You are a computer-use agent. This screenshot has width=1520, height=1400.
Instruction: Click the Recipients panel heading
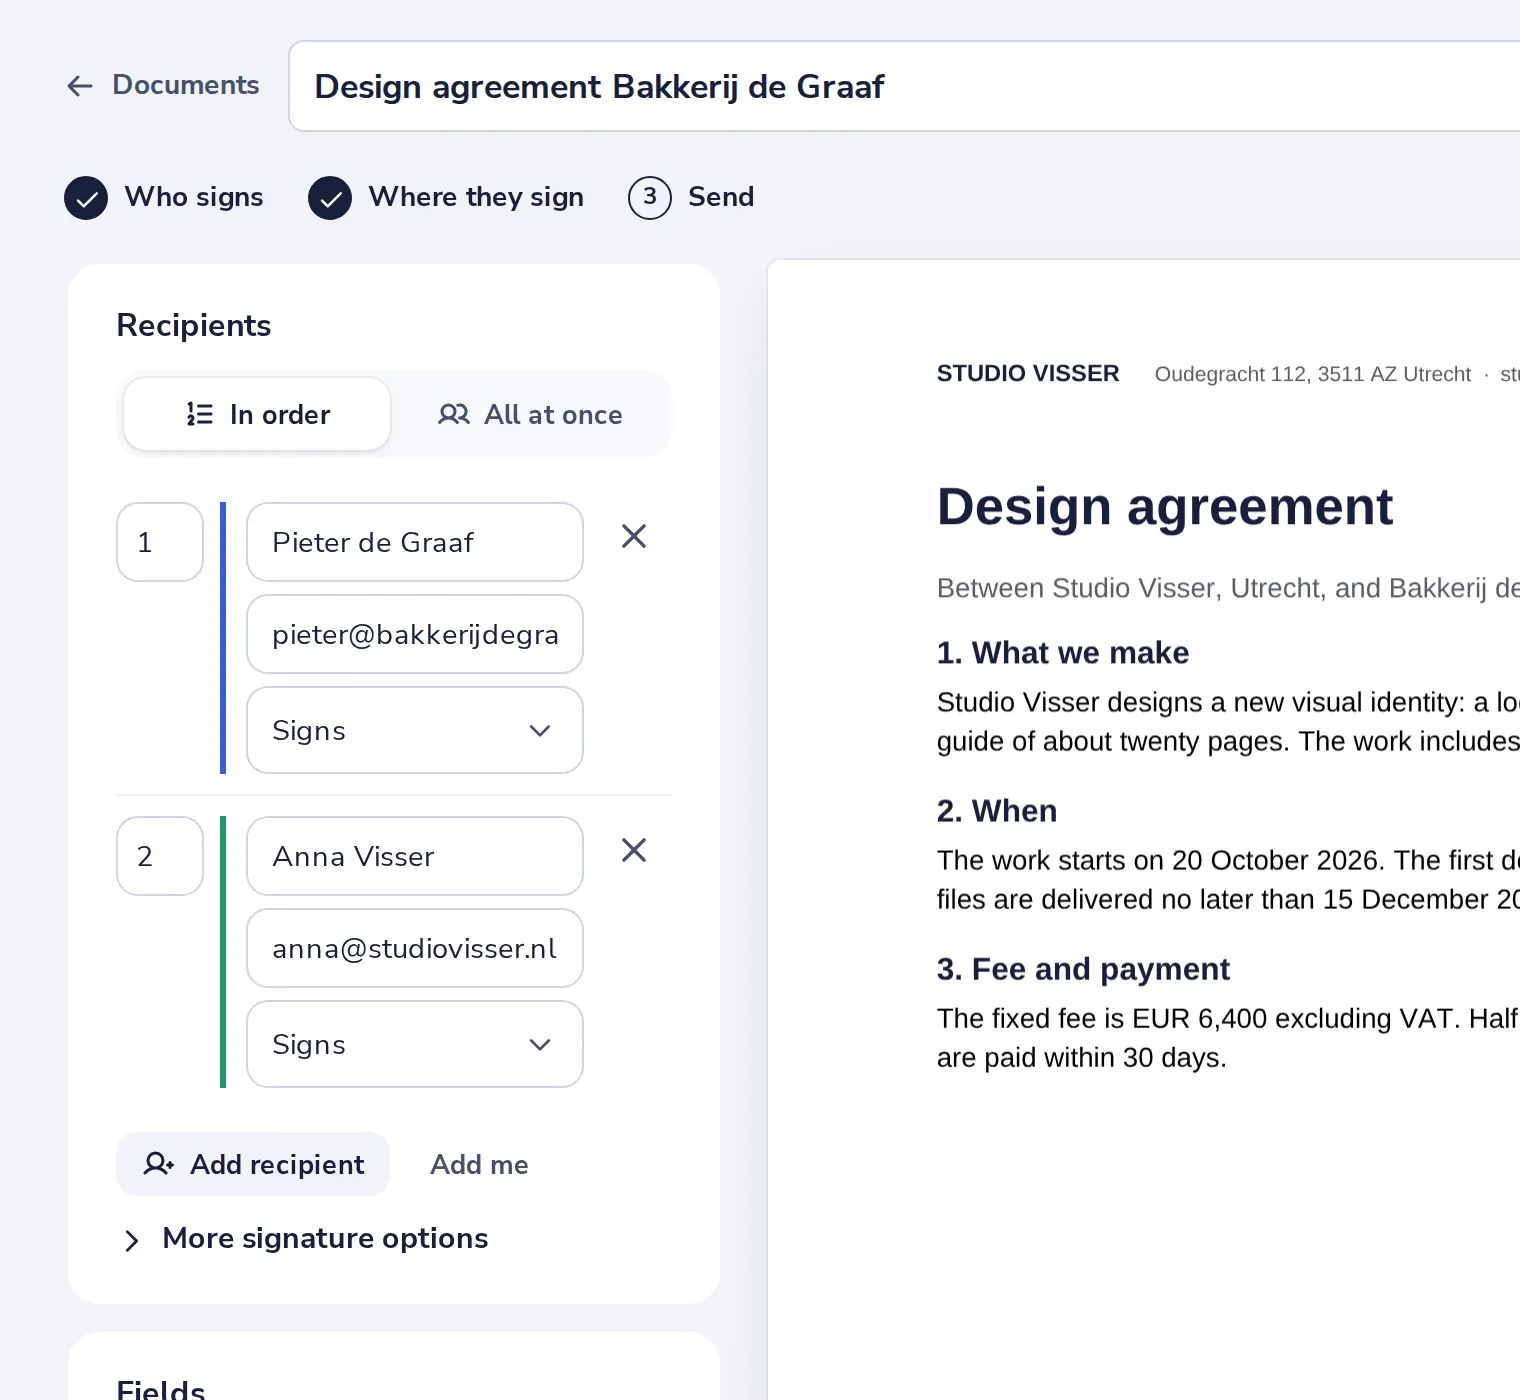(194, 326)
